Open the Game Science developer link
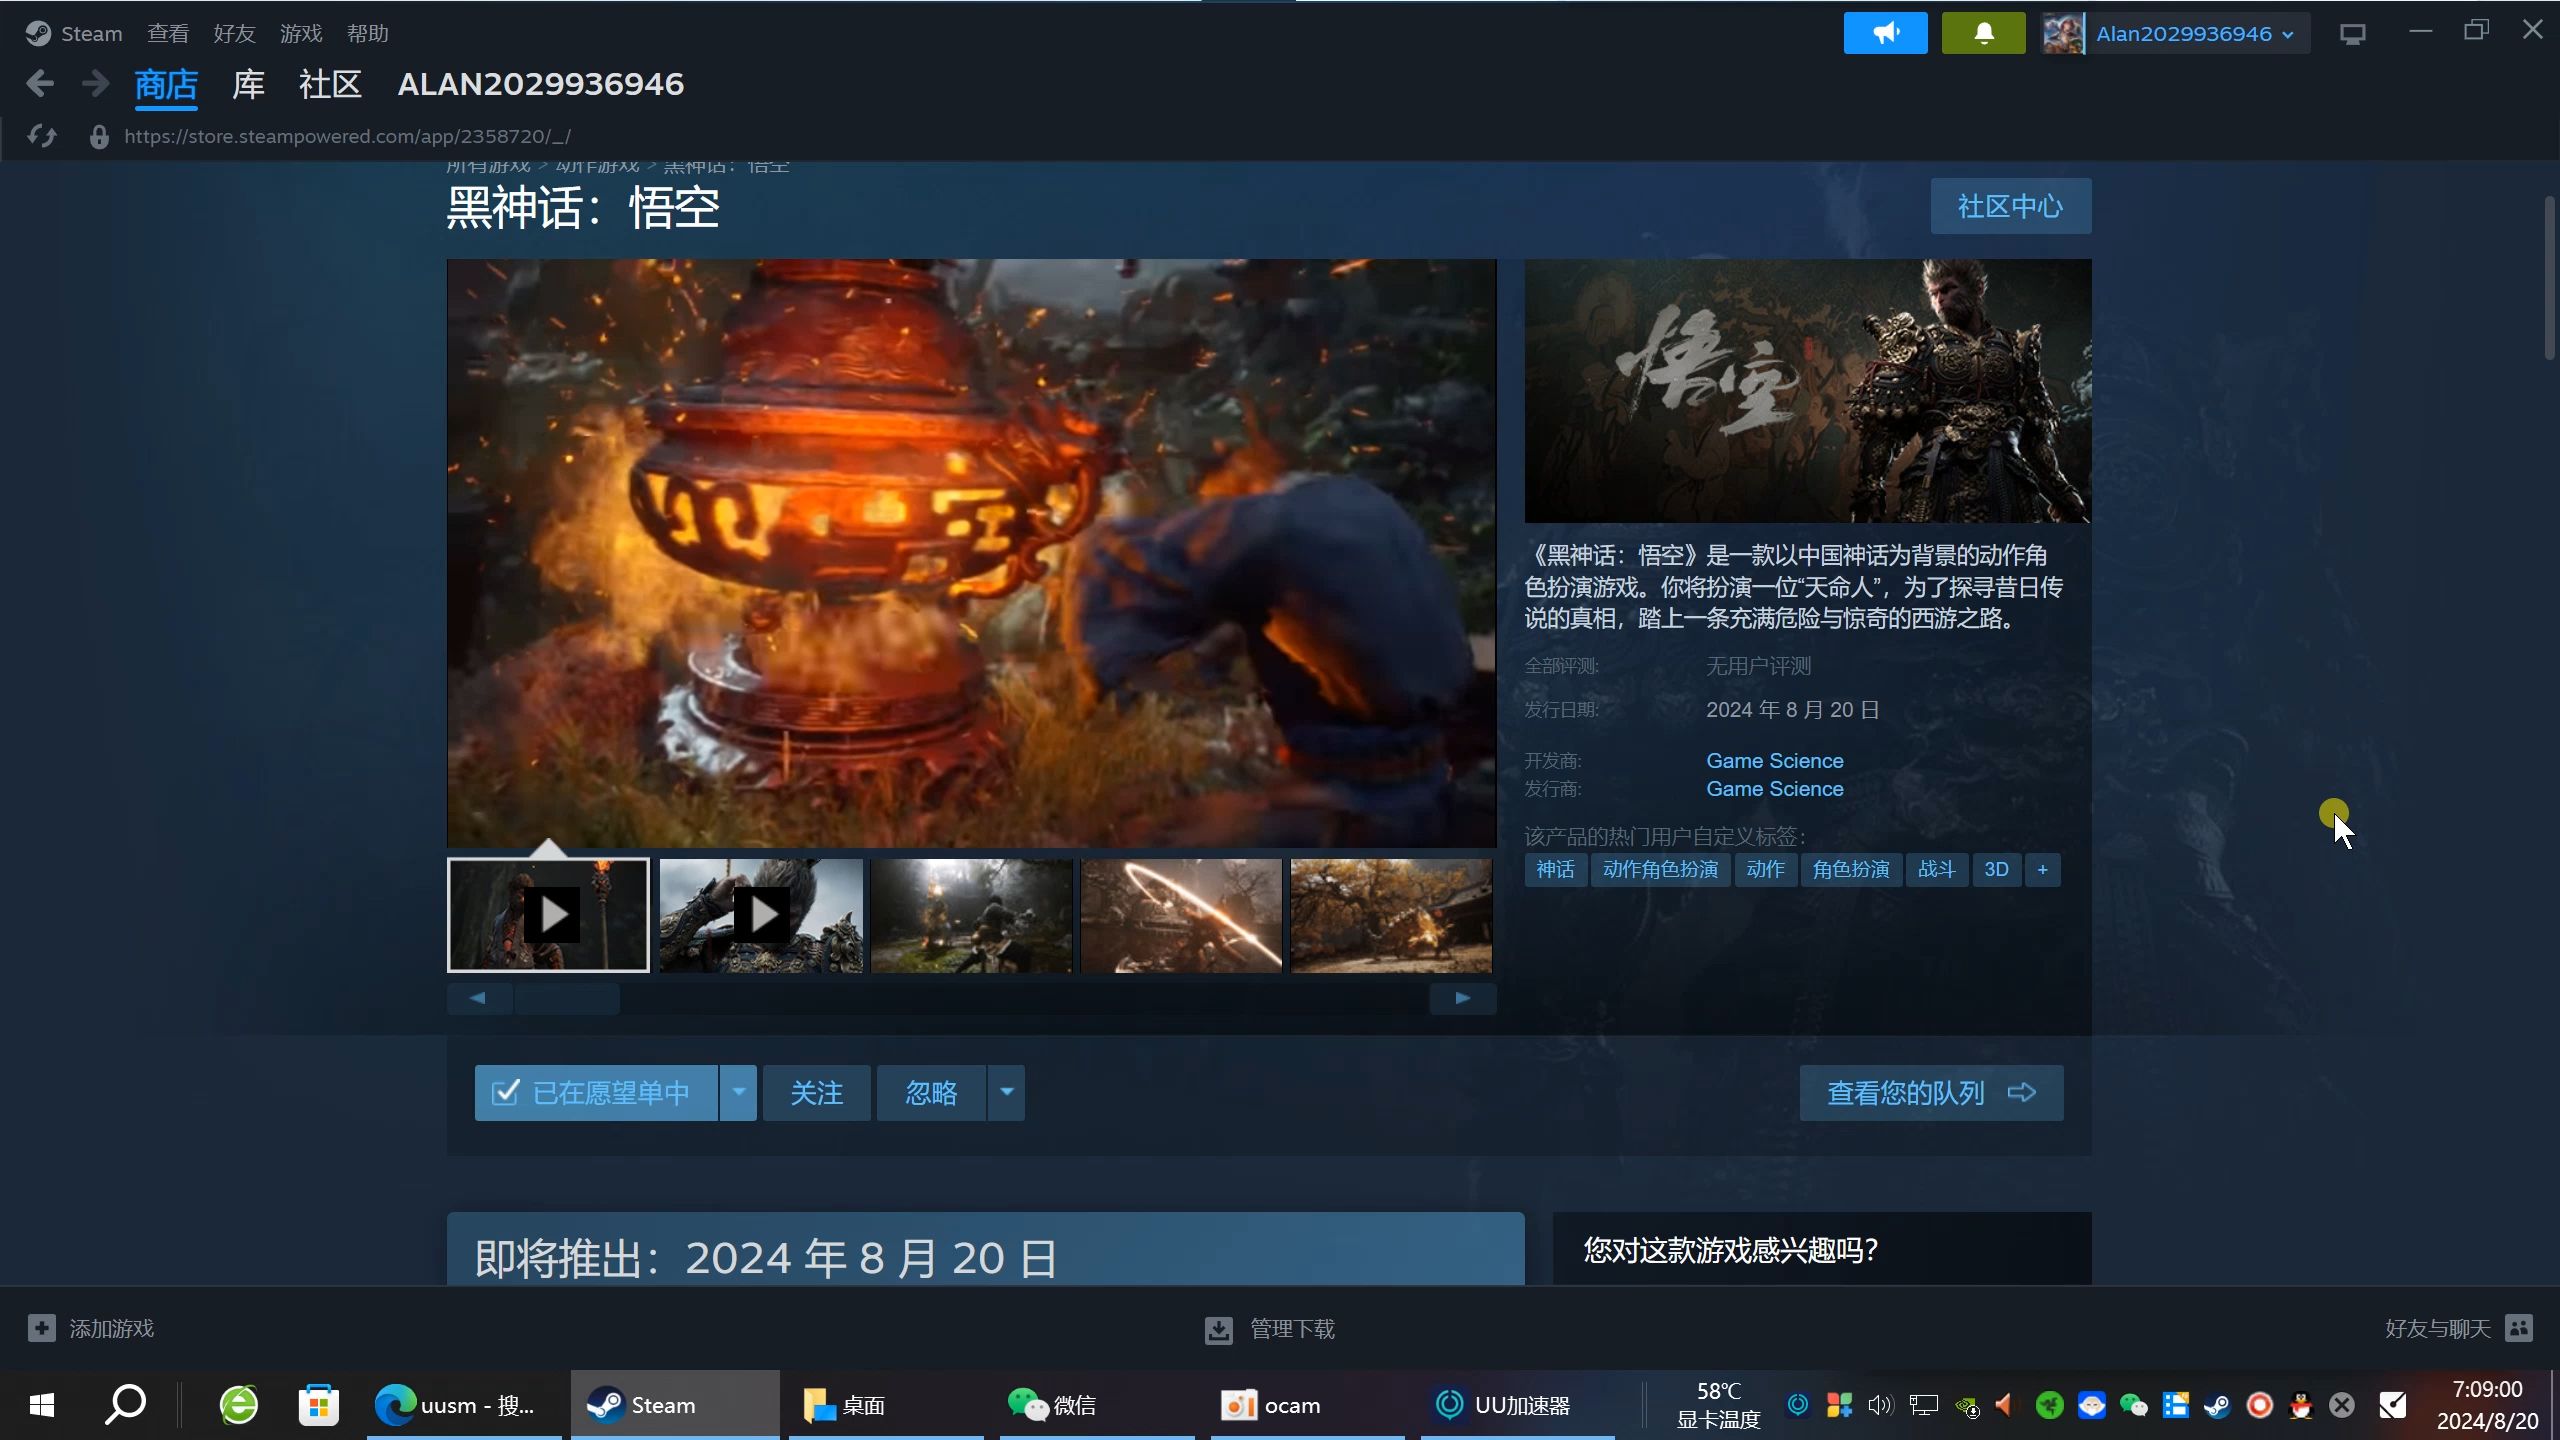This screenshot has height=1440, width=2560. [1774, 761]
